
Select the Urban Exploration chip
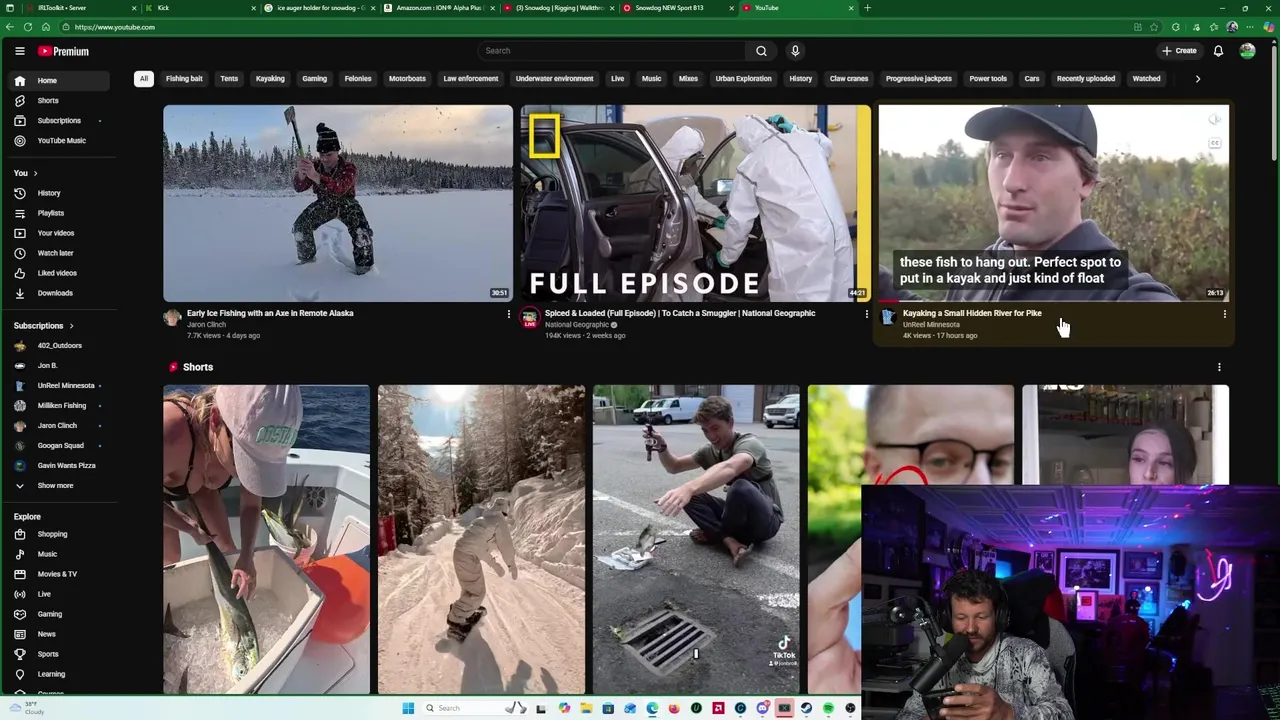(743, 79)
